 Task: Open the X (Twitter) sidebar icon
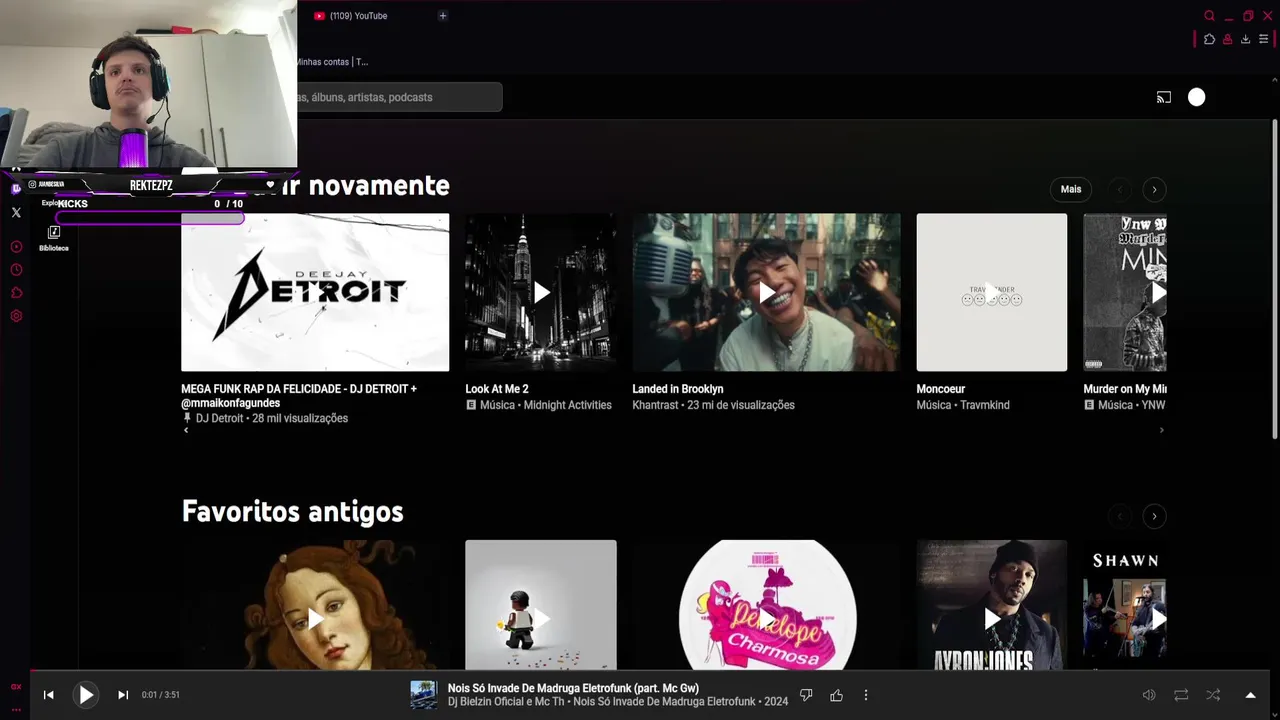(x=16, y=212)
